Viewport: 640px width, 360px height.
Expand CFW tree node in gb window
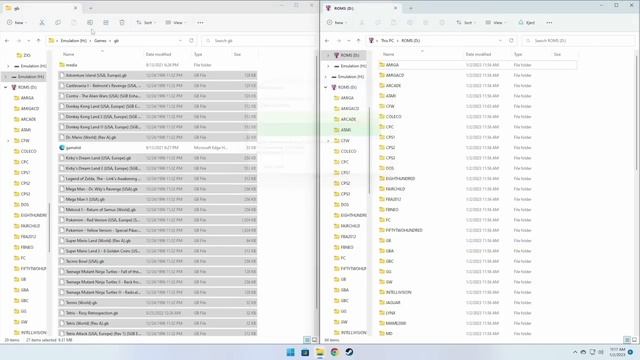click(x=8, y=141)
